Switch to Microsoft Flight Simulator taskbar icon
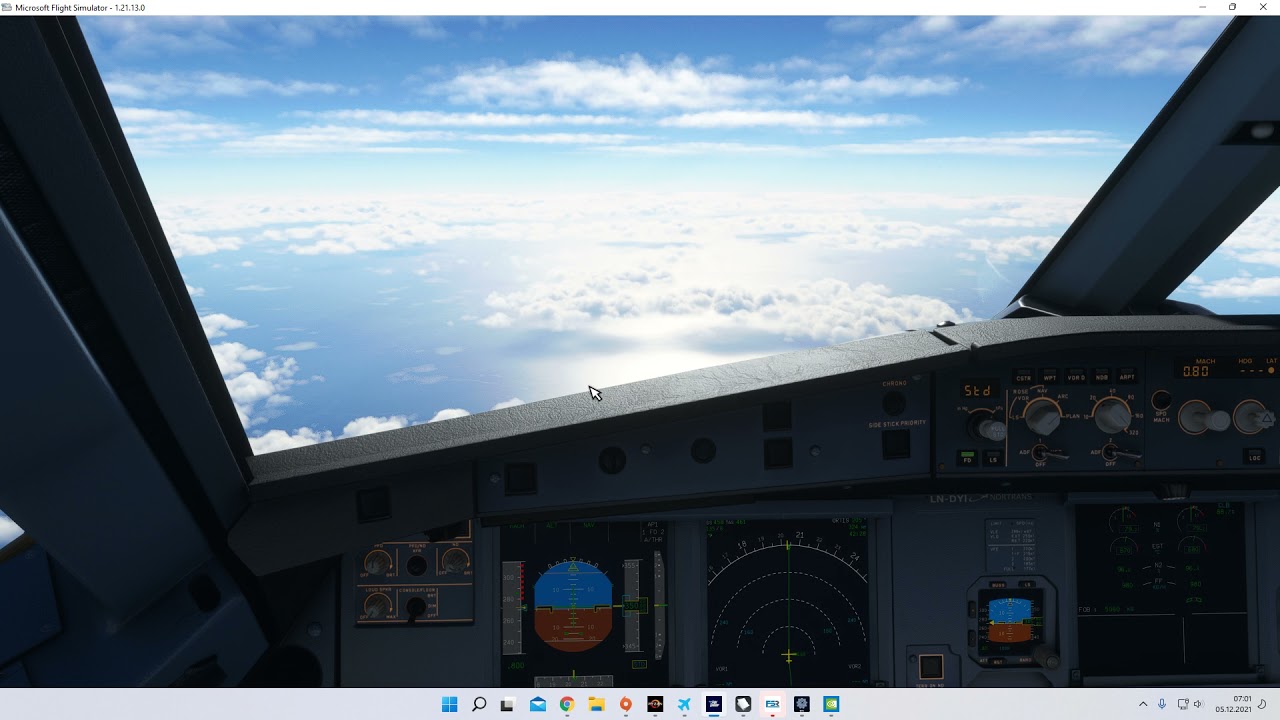 [x=684, y=704]
